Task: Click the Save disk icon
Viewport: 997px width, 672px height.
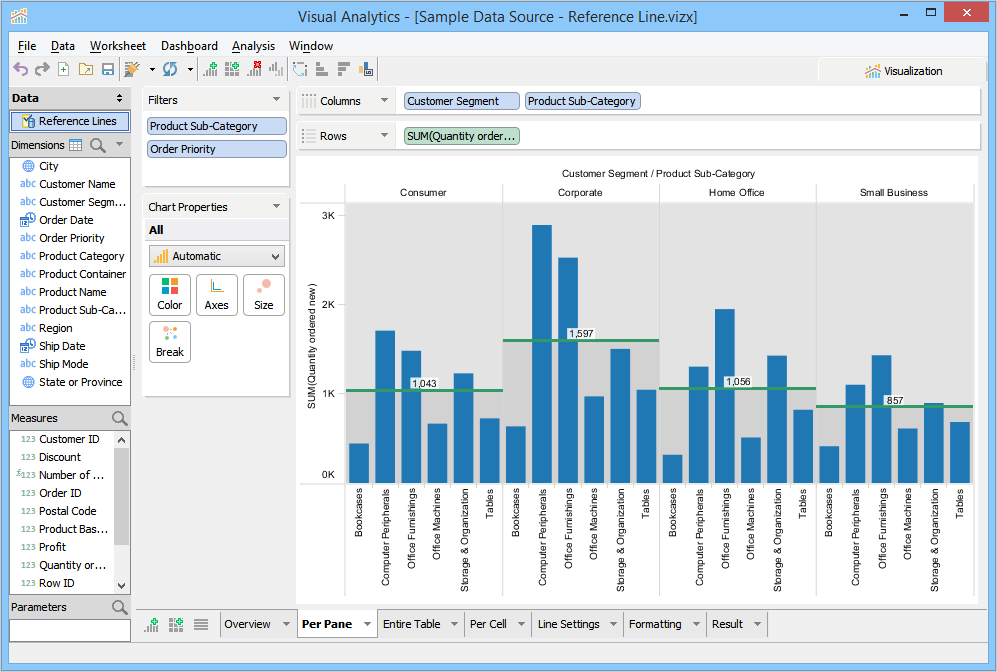Action: click(x=107, y=70)
